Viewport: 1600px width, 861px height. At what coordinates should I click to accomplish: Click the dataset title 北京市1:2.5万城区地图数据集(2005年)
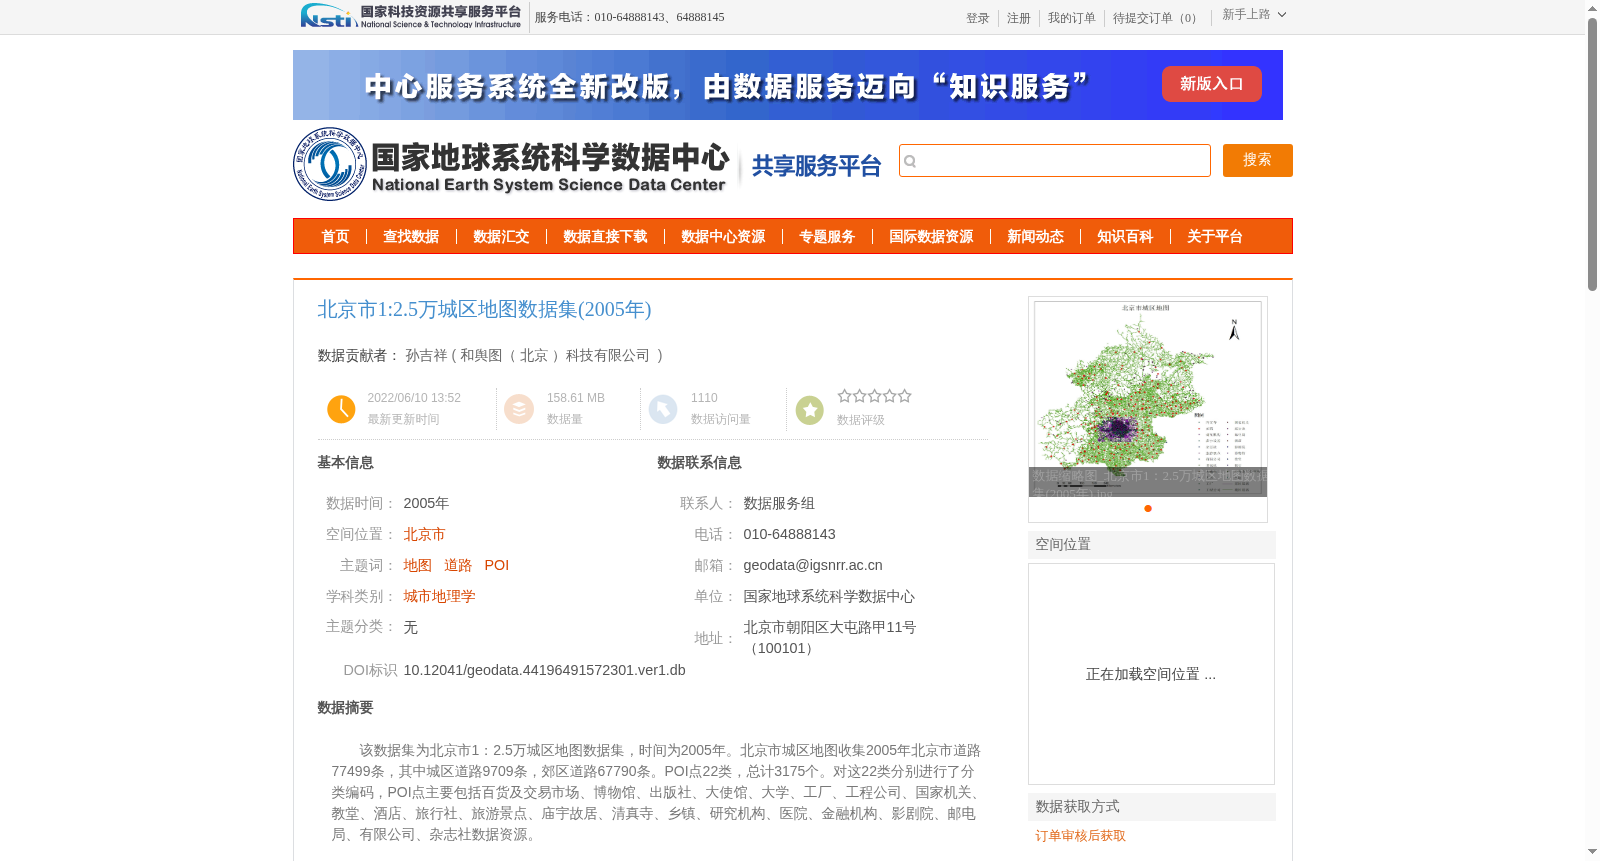tap(484, 310)
